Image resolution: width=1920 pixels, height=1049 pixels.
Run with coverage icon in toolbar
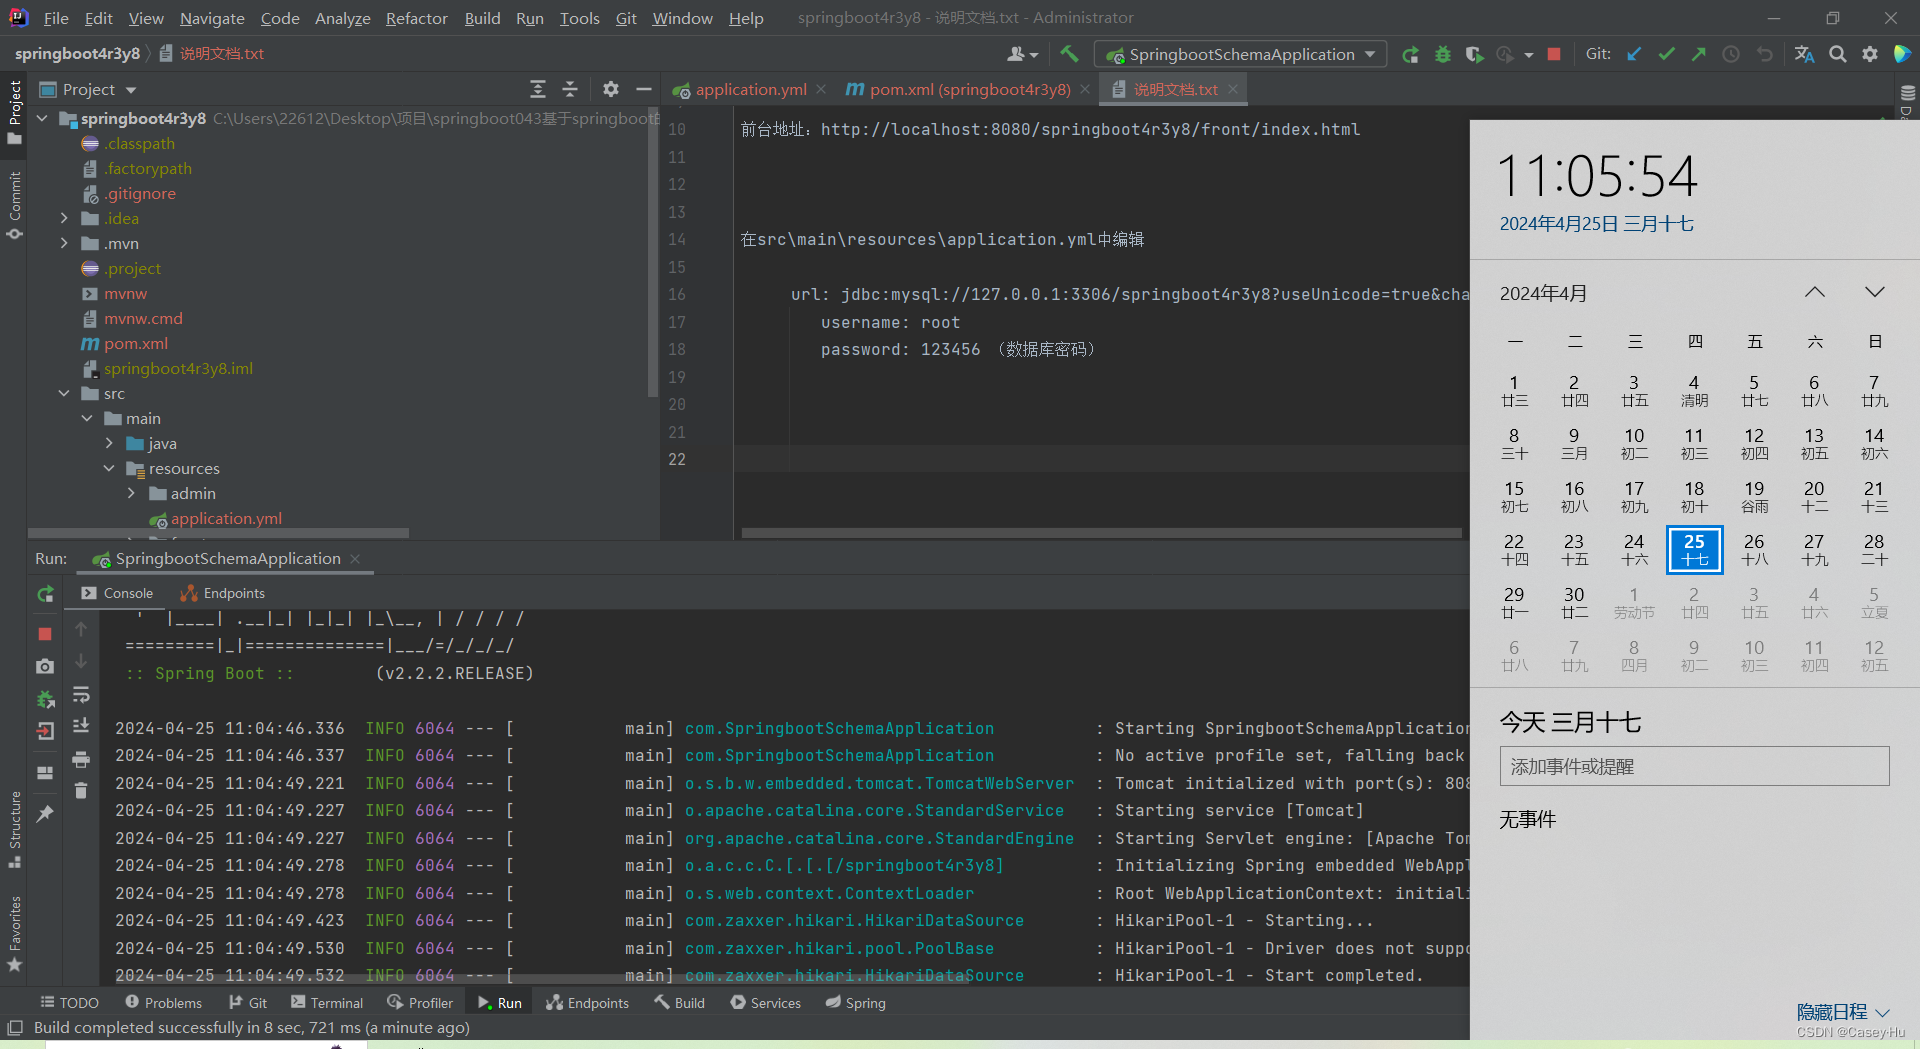1474,54
